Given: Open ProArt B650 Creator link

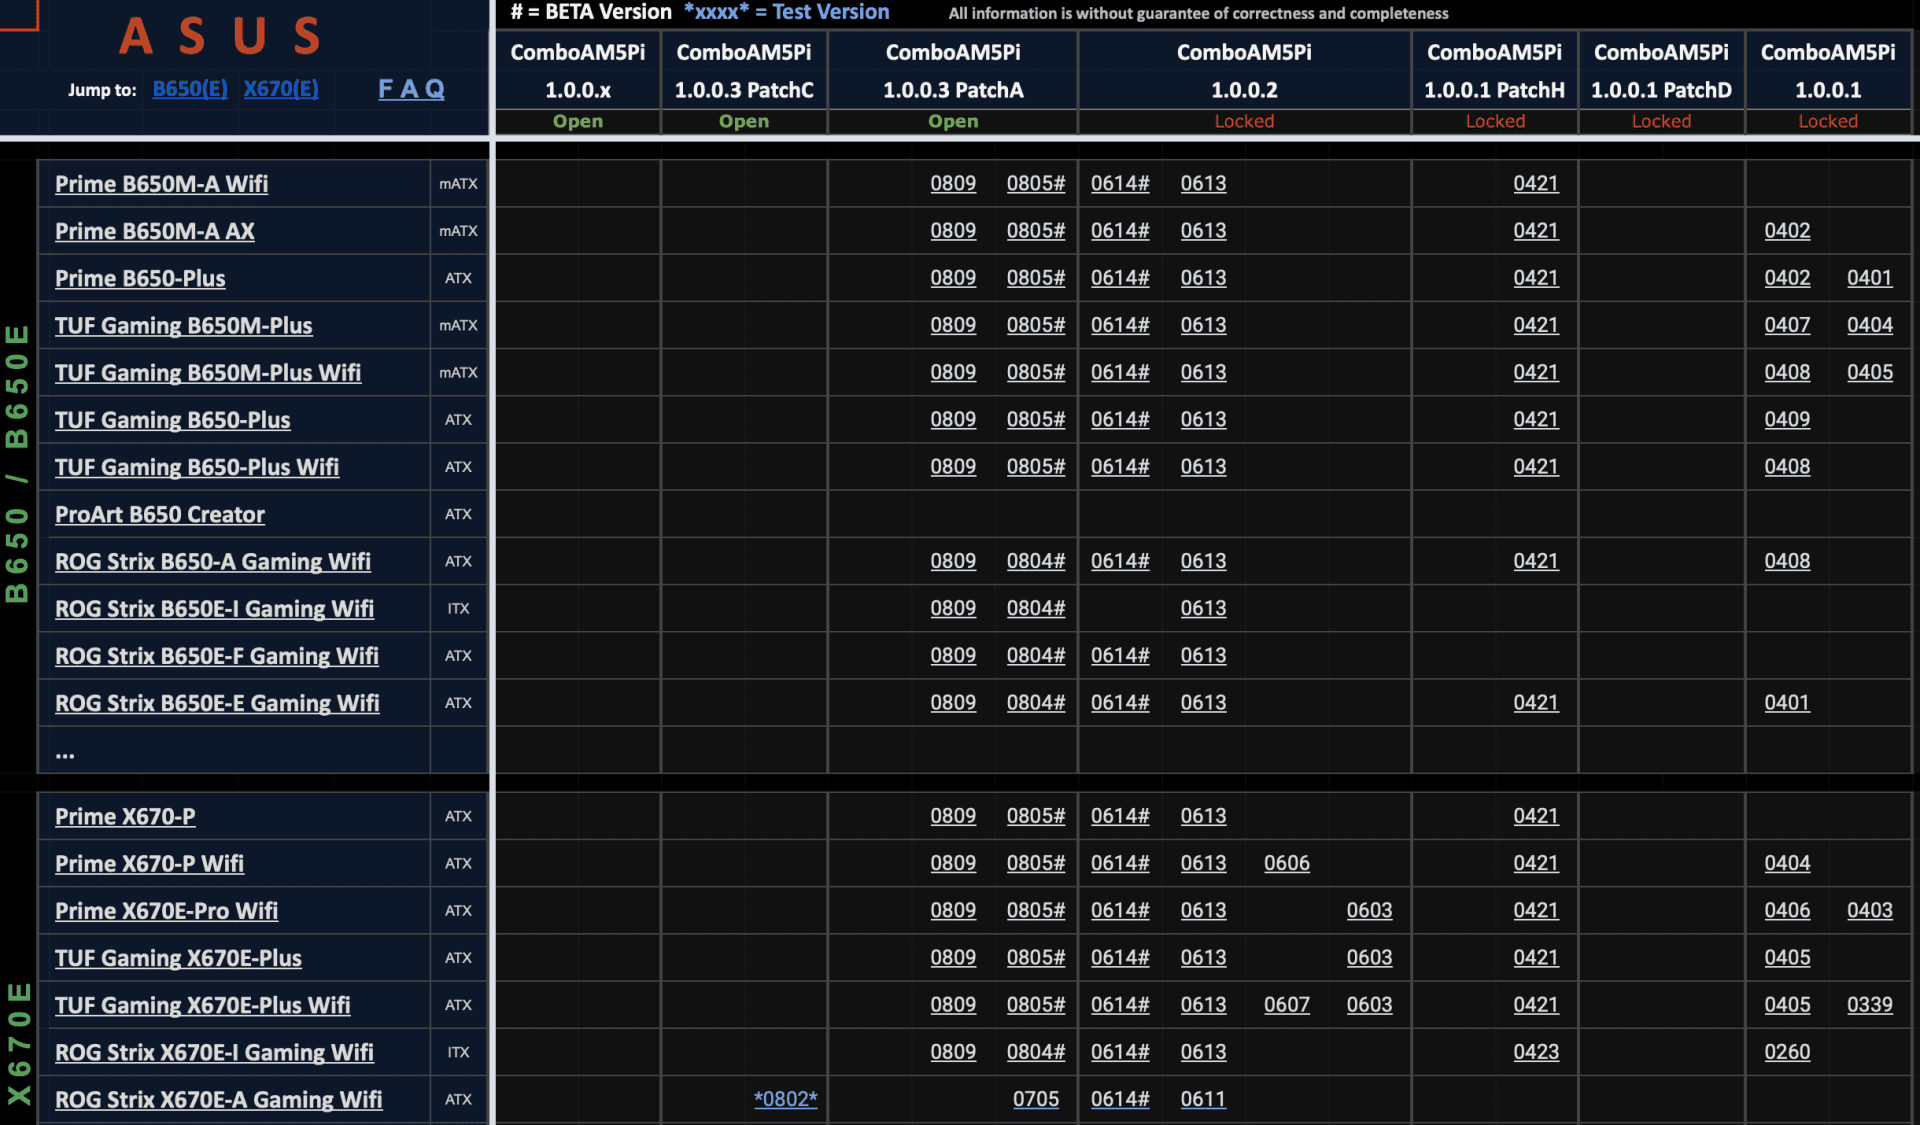Looking at the screenshot, I should (160, 514).
